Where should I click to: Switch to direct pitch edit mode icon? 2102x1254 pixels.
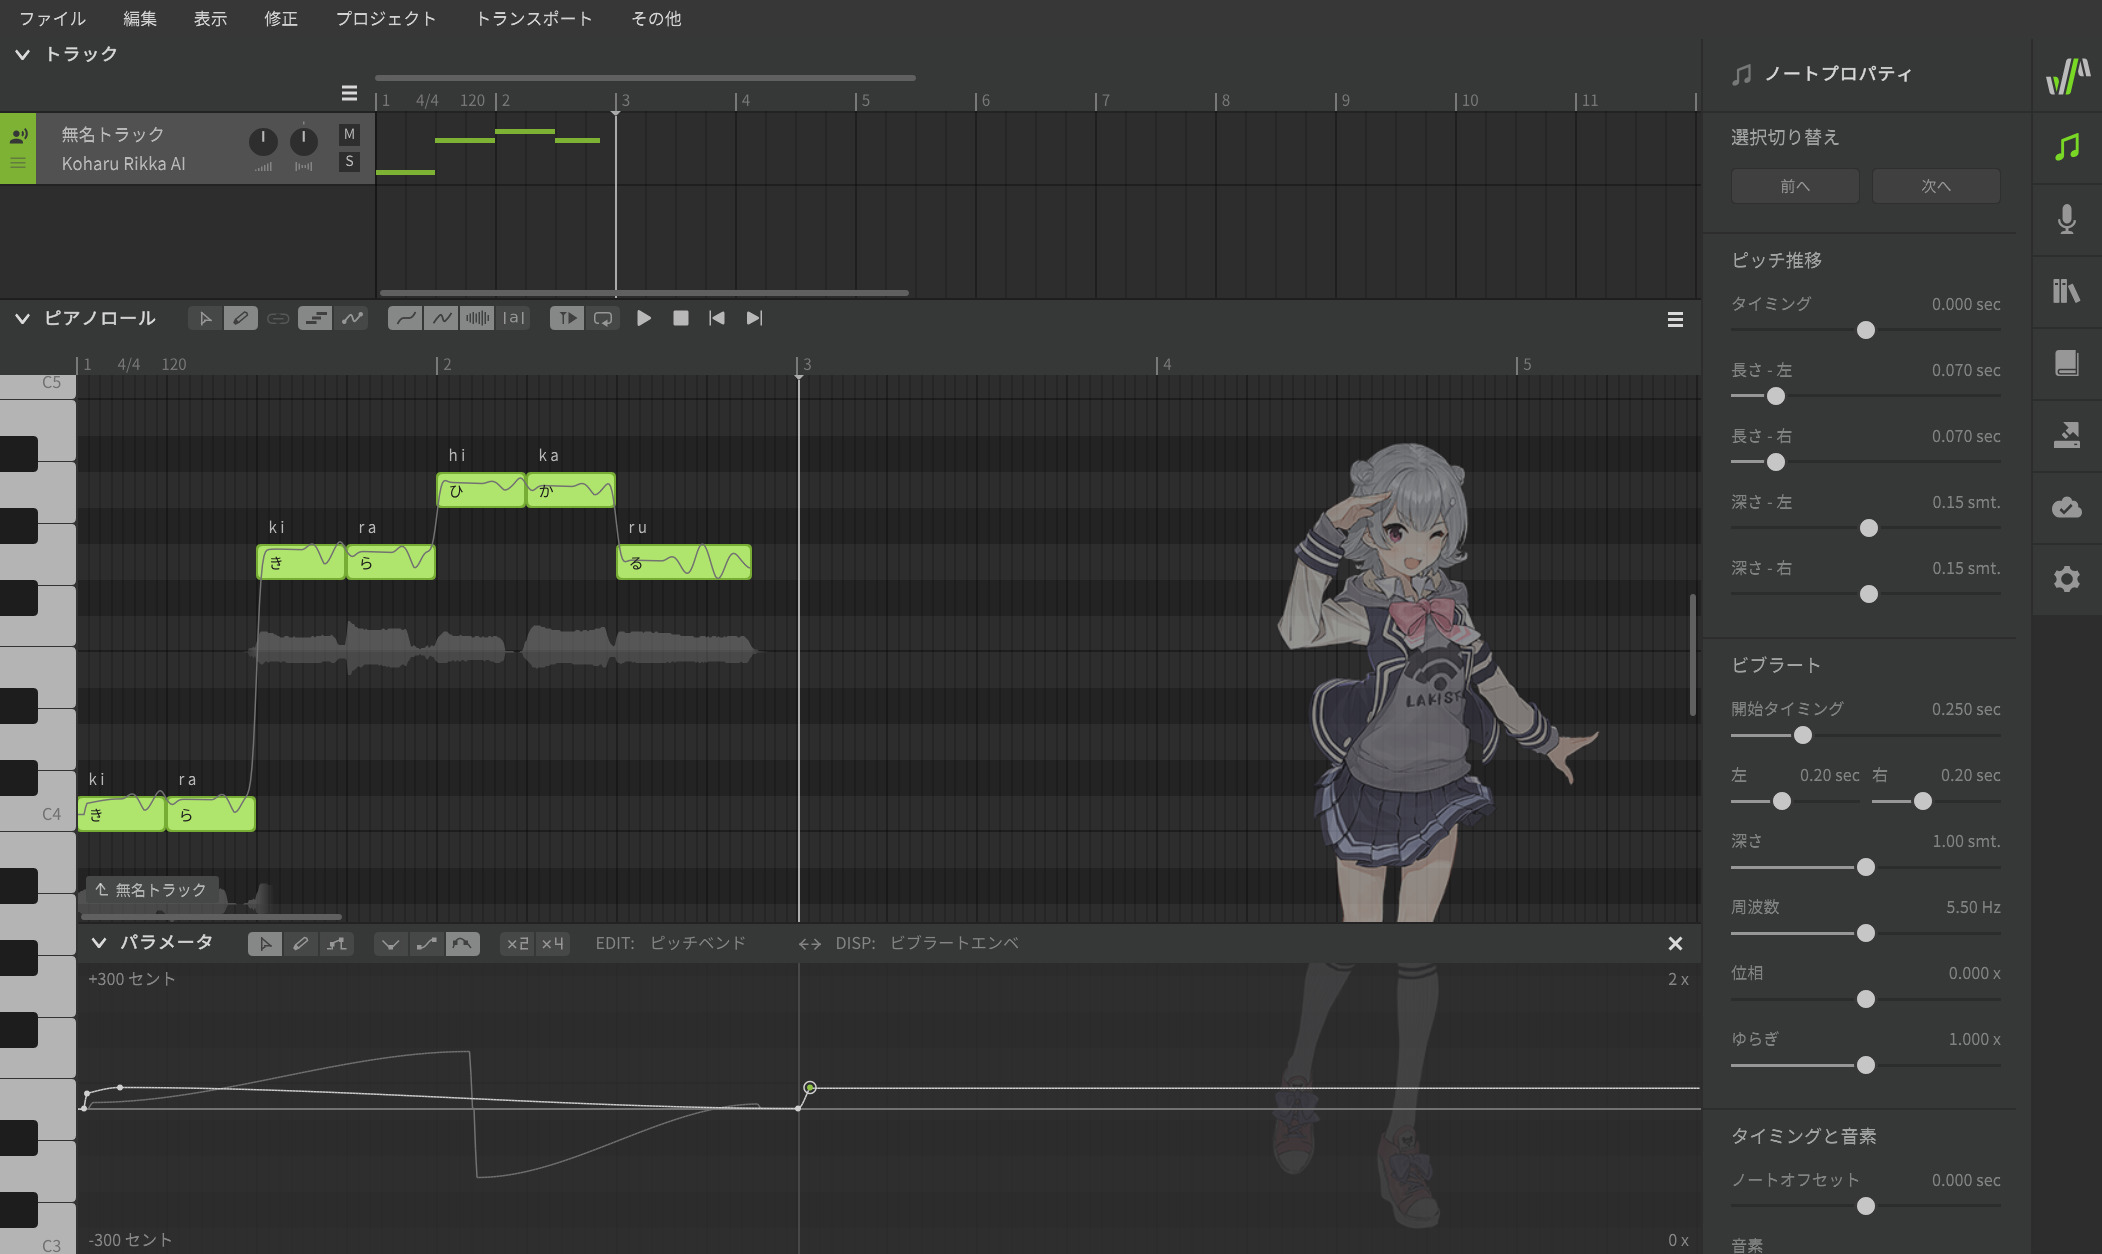352,318
